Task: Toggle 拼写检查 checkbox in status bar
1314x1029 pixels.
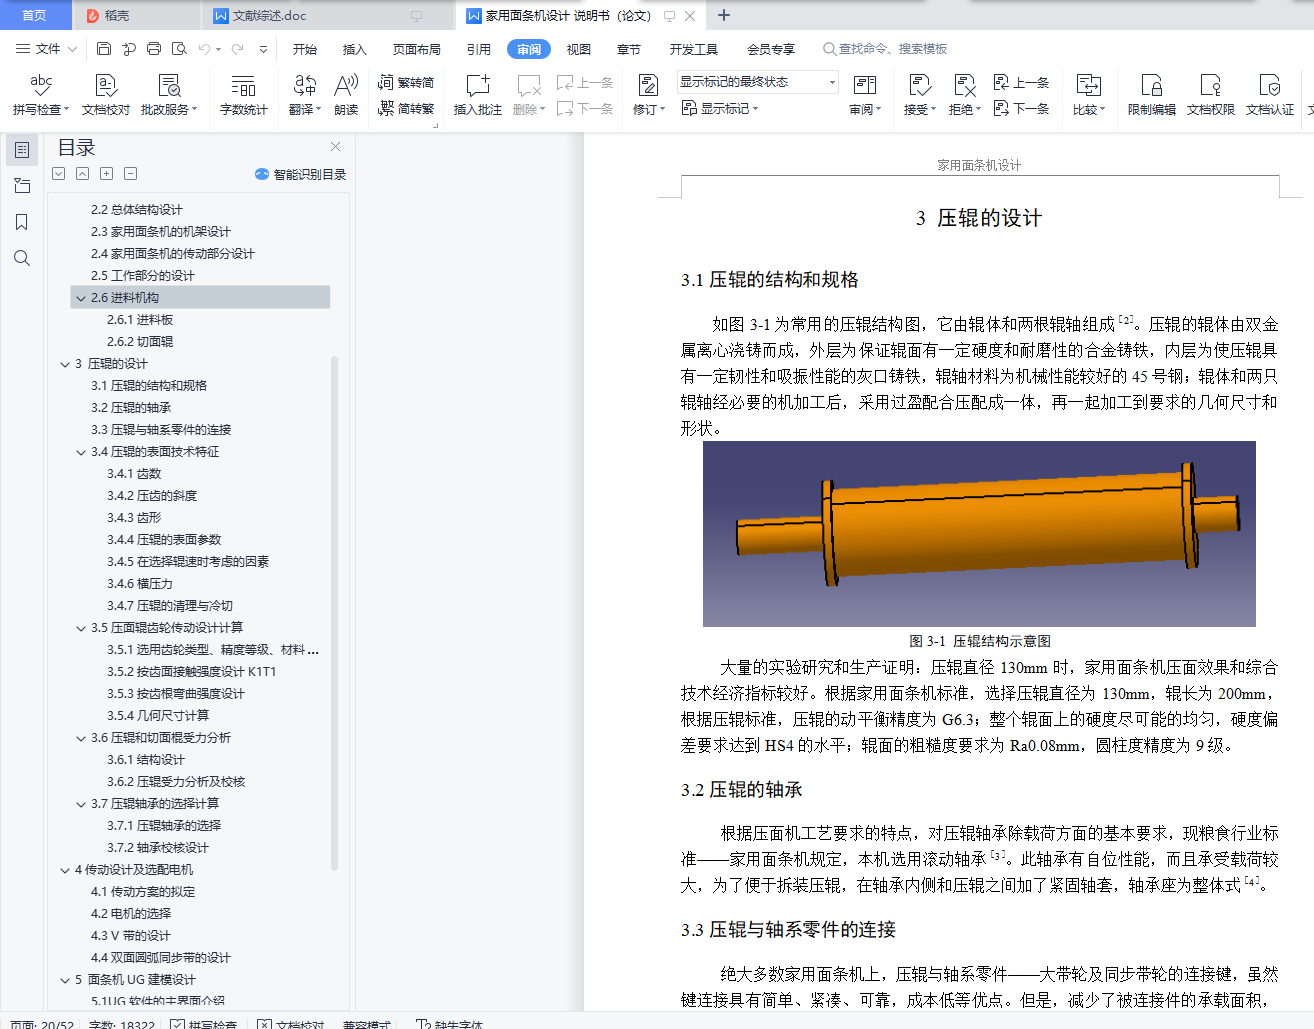Action: tap(177, 1024)
